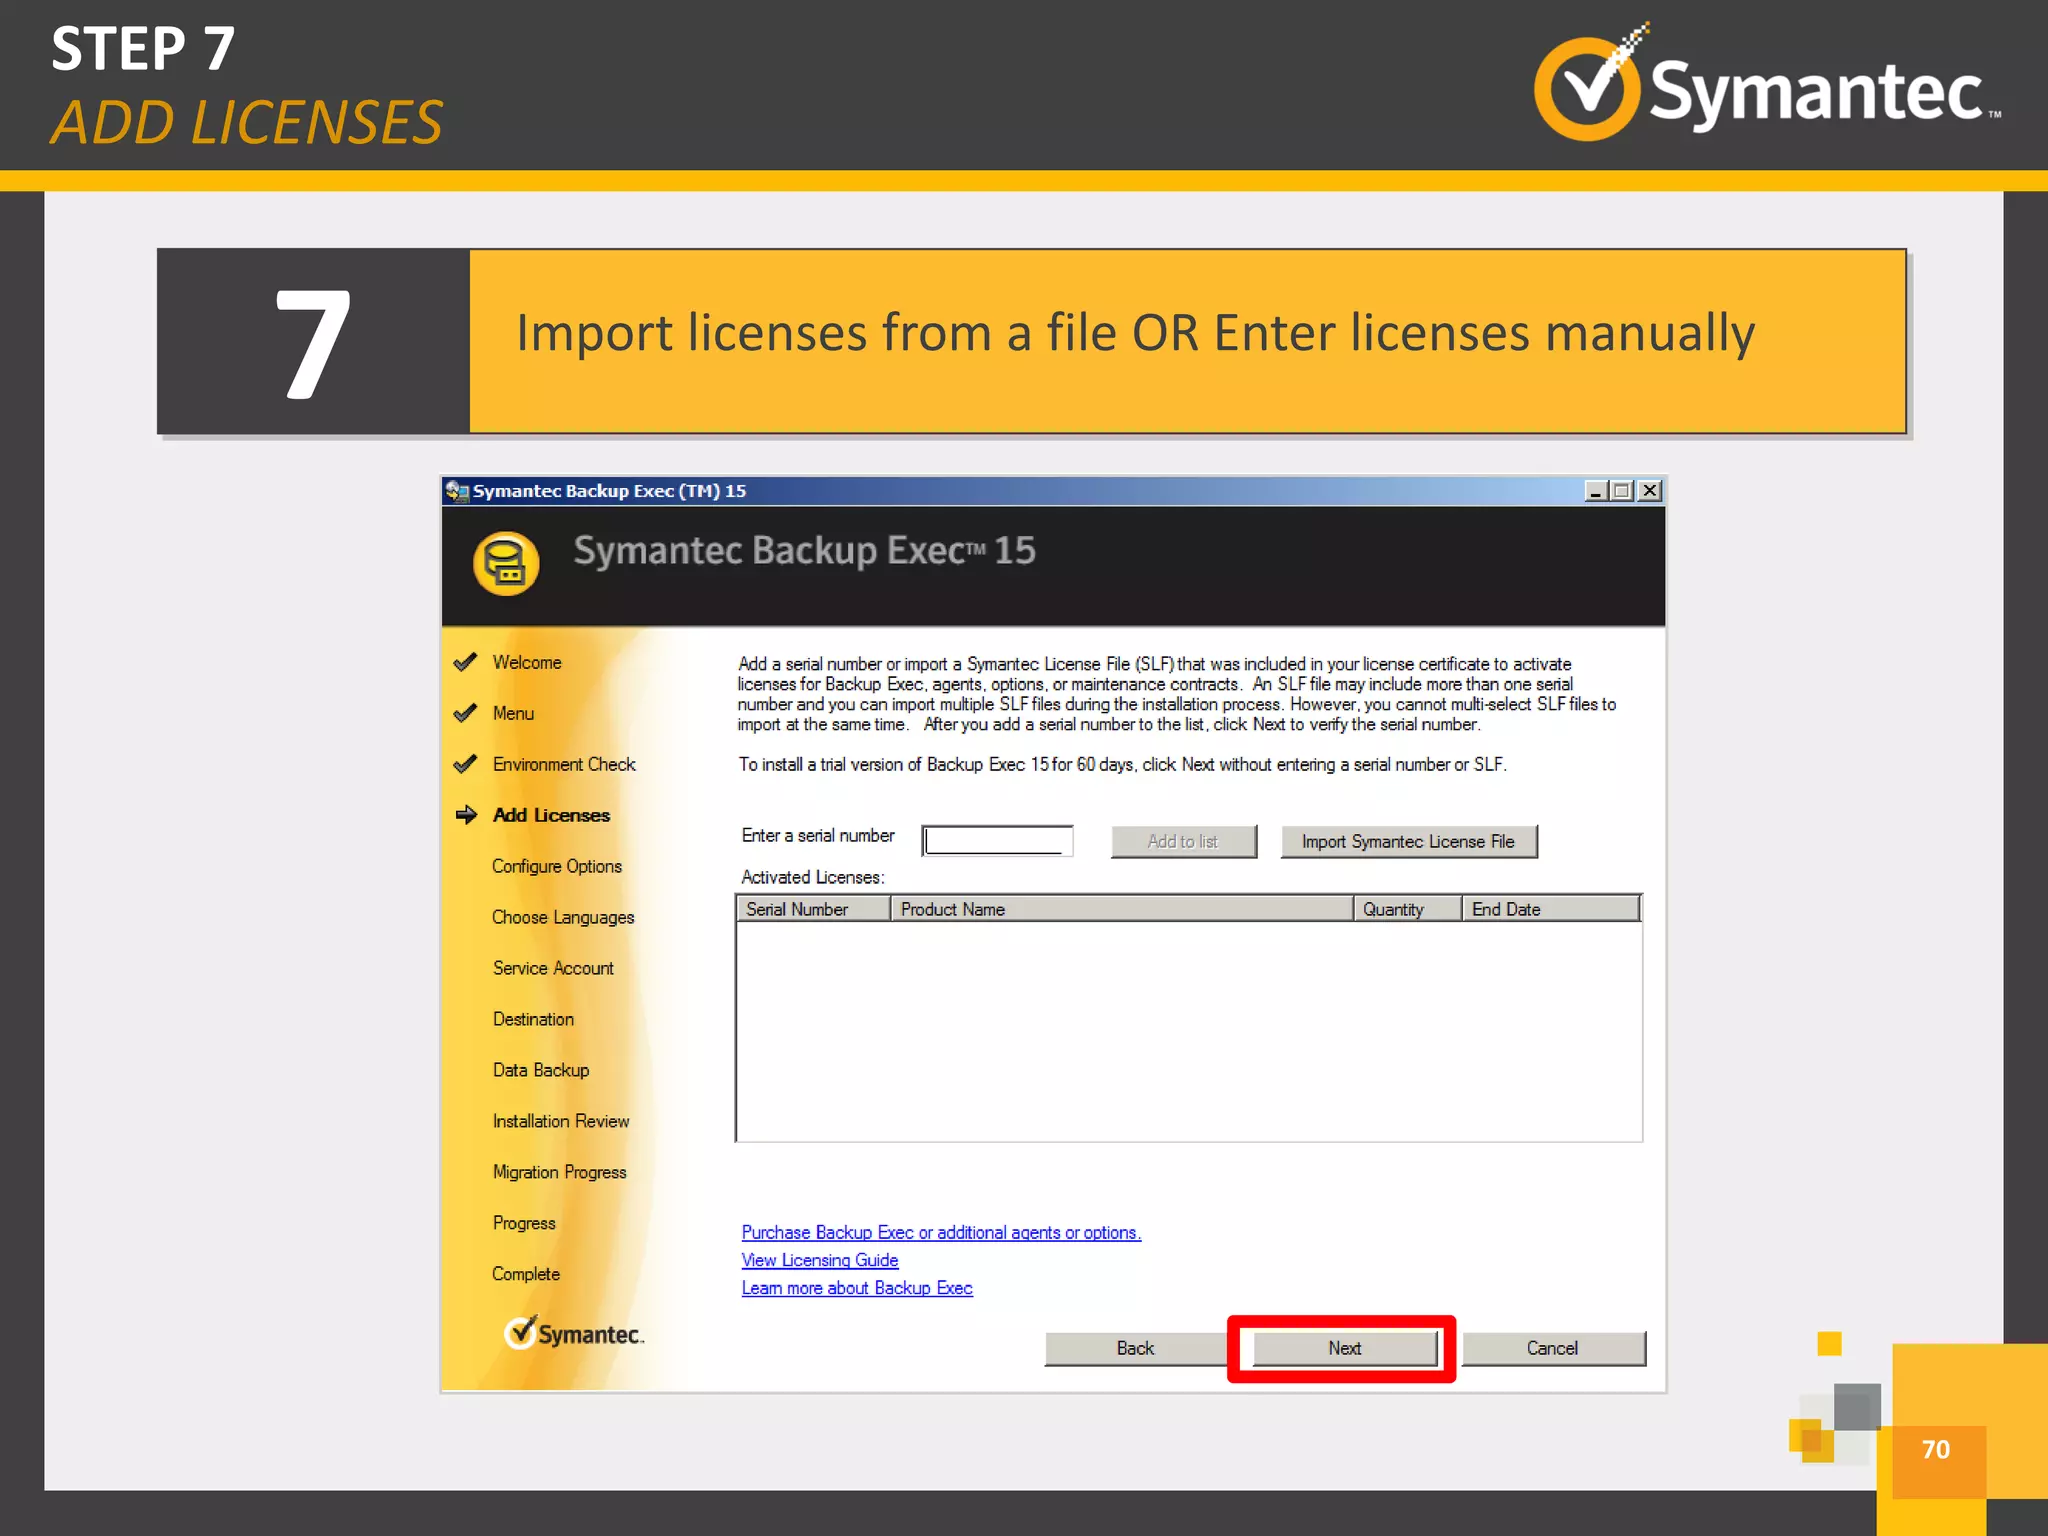
Task: Sort by Product Name column header
Action: [x=1122, y=909]
